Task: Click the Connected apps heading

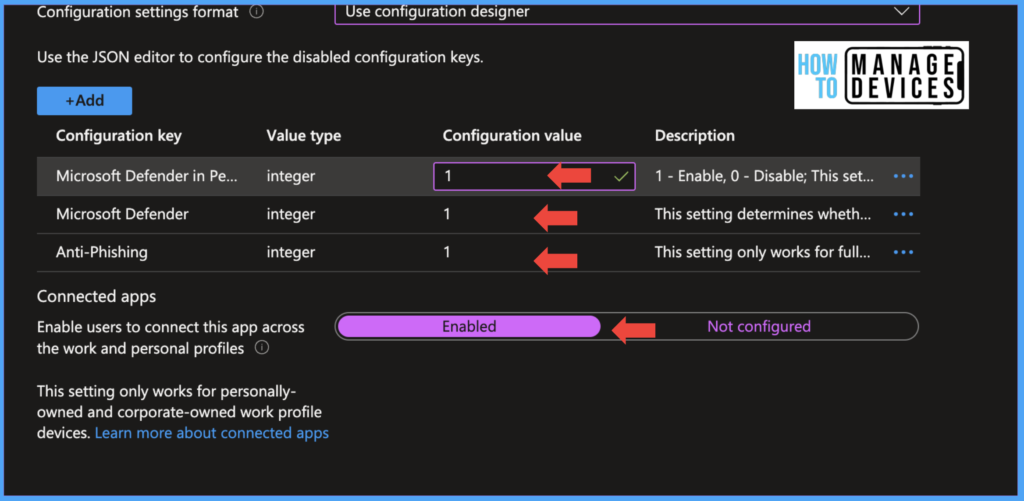Action: 97,297
